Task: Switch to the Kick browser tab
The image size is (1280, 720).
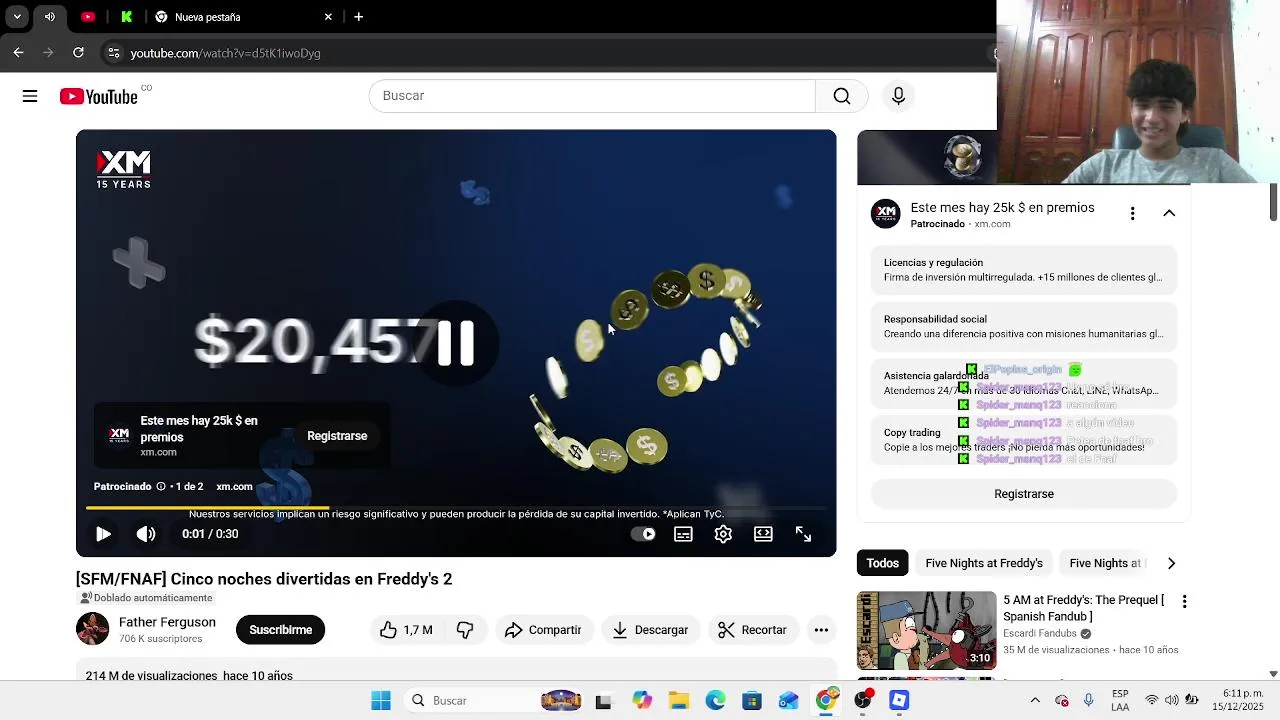Action: pos(126,17)
